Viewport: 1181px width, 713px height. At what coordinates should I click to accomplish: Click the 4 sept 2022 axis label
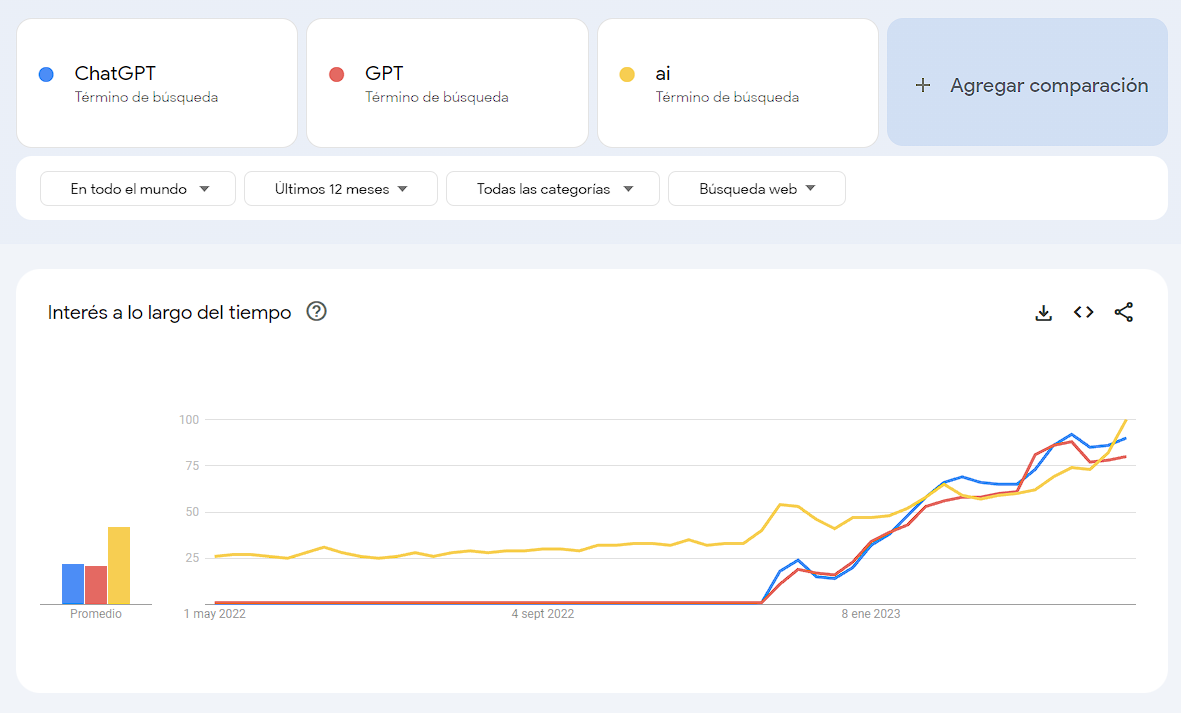click(542, 614)
